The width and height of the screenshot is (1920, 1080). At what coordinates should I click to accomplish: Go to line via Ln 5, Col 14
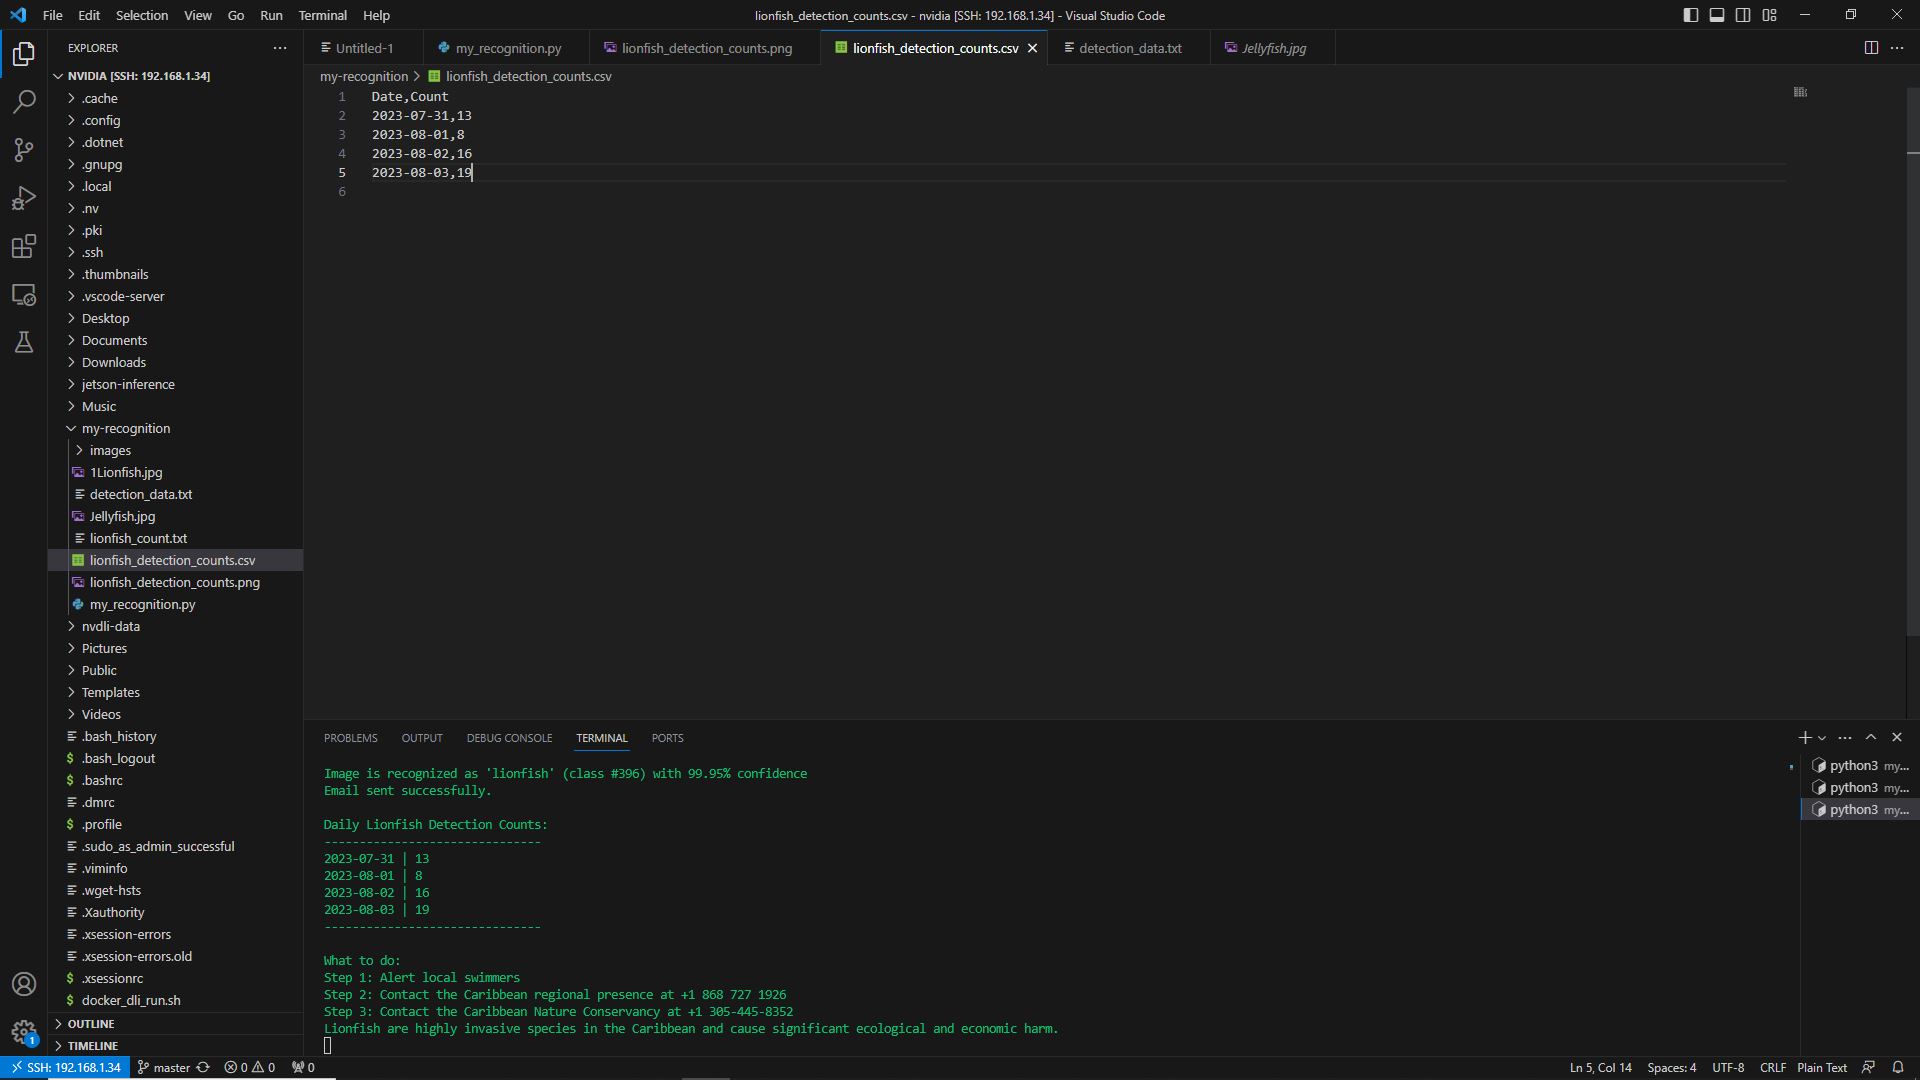(1600, 1068)
